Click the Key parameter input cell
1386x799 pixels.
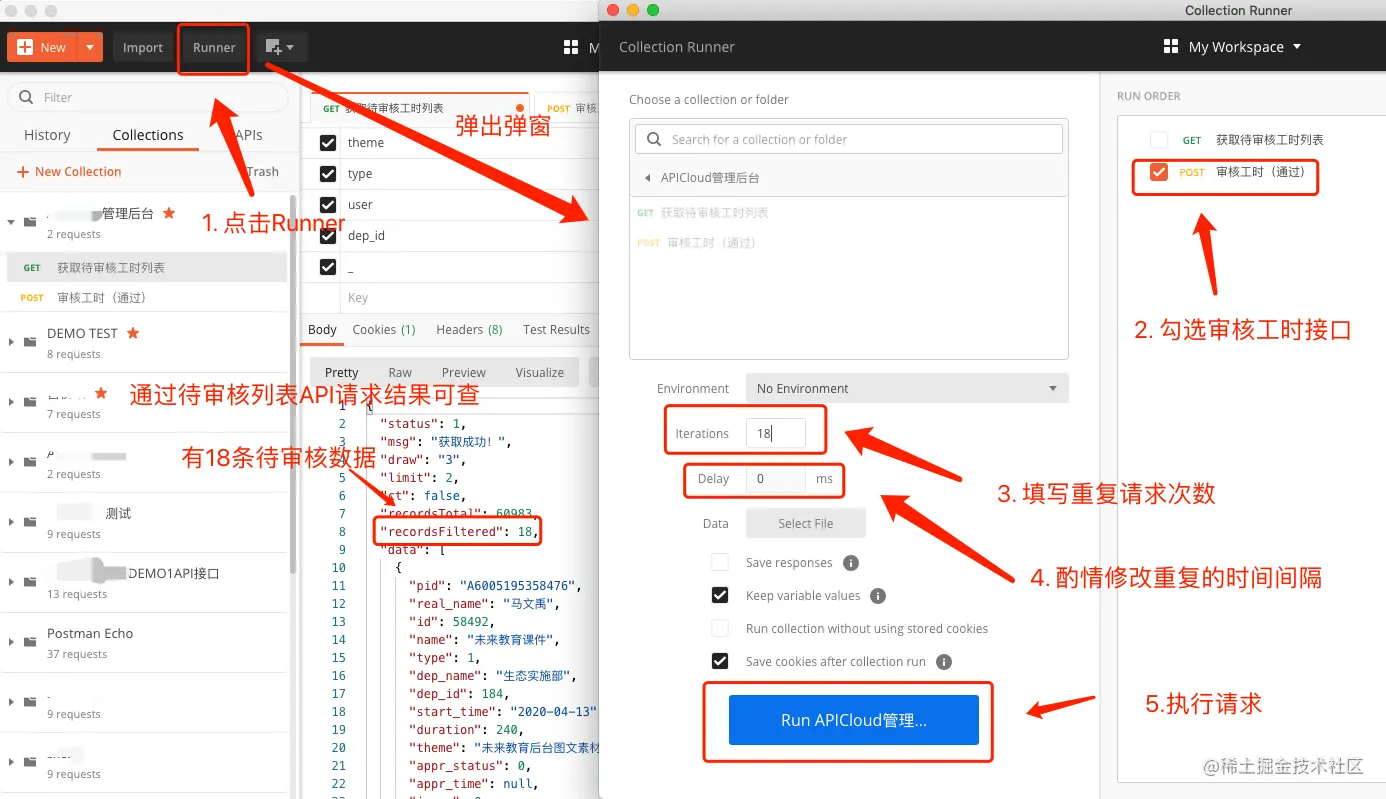[470, 298]
